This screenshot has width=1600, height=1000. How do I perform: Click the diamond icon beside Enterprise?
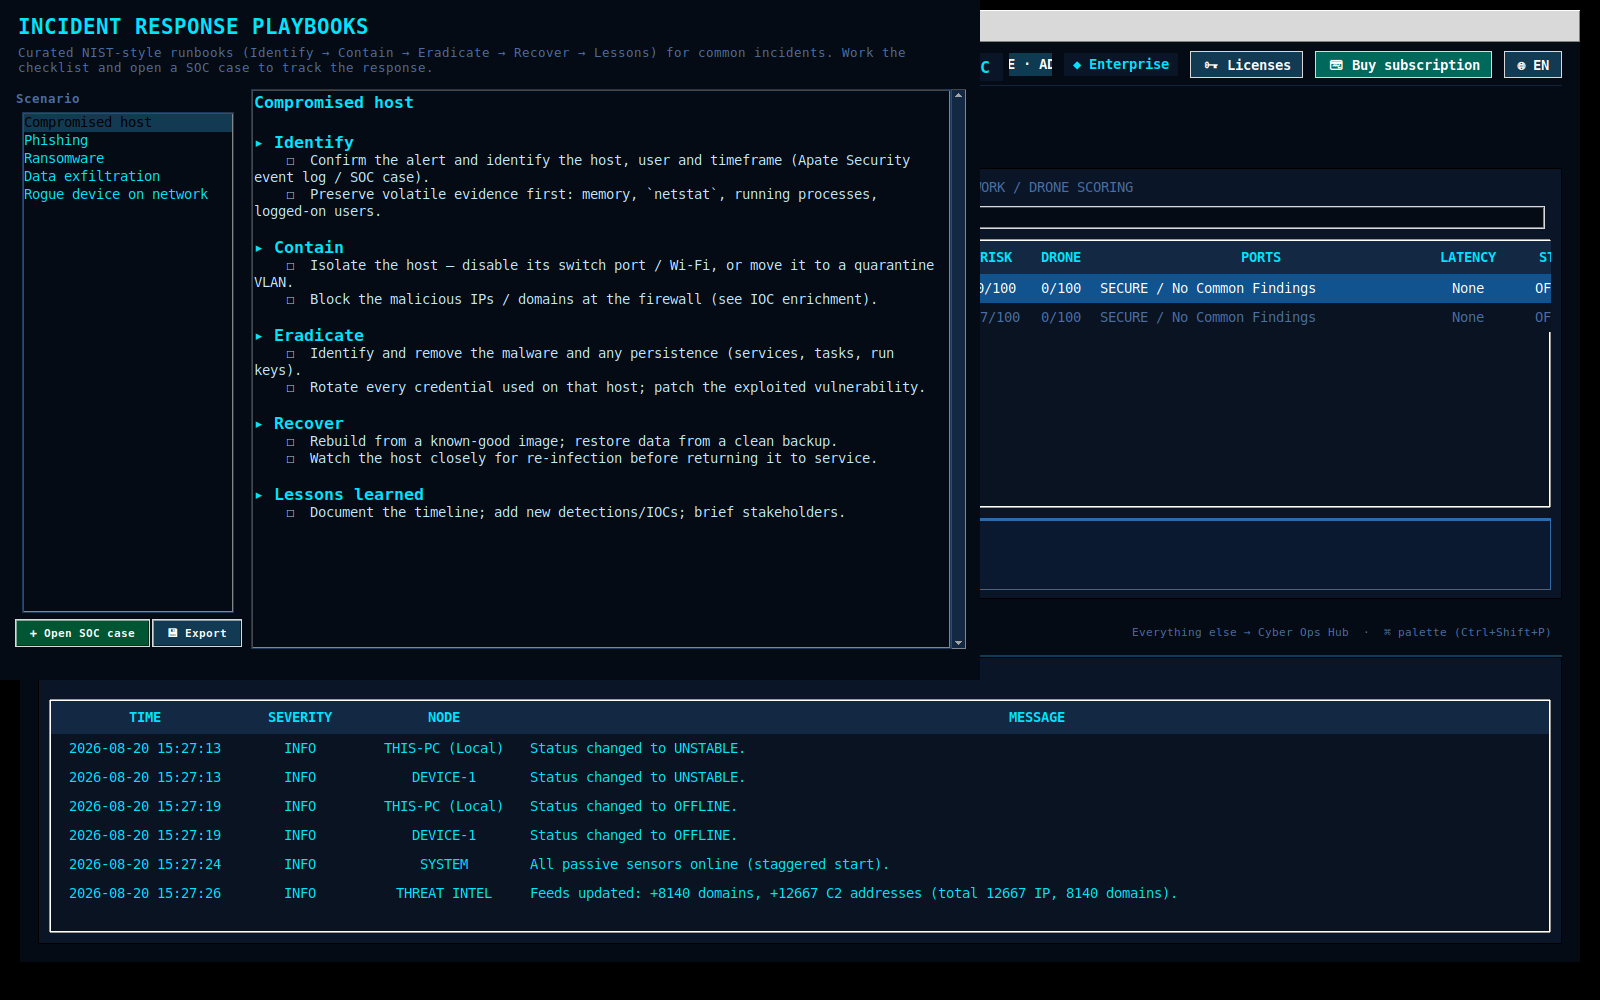tap(1077, 65)
